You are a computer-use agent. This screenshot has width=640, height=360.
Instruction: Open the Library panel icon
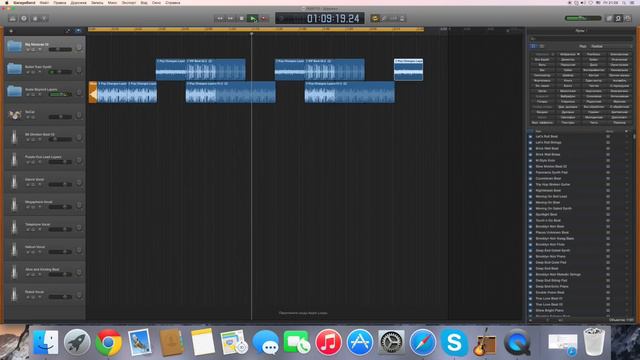pos(13,18)
